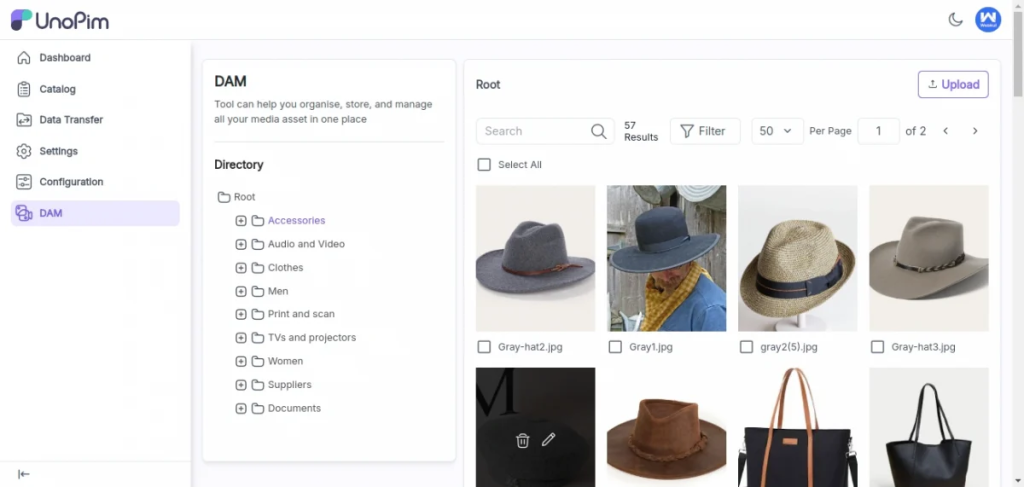Click the Upload button
1024x487 pixels.
pyautogui.click(x=953, y=84)
